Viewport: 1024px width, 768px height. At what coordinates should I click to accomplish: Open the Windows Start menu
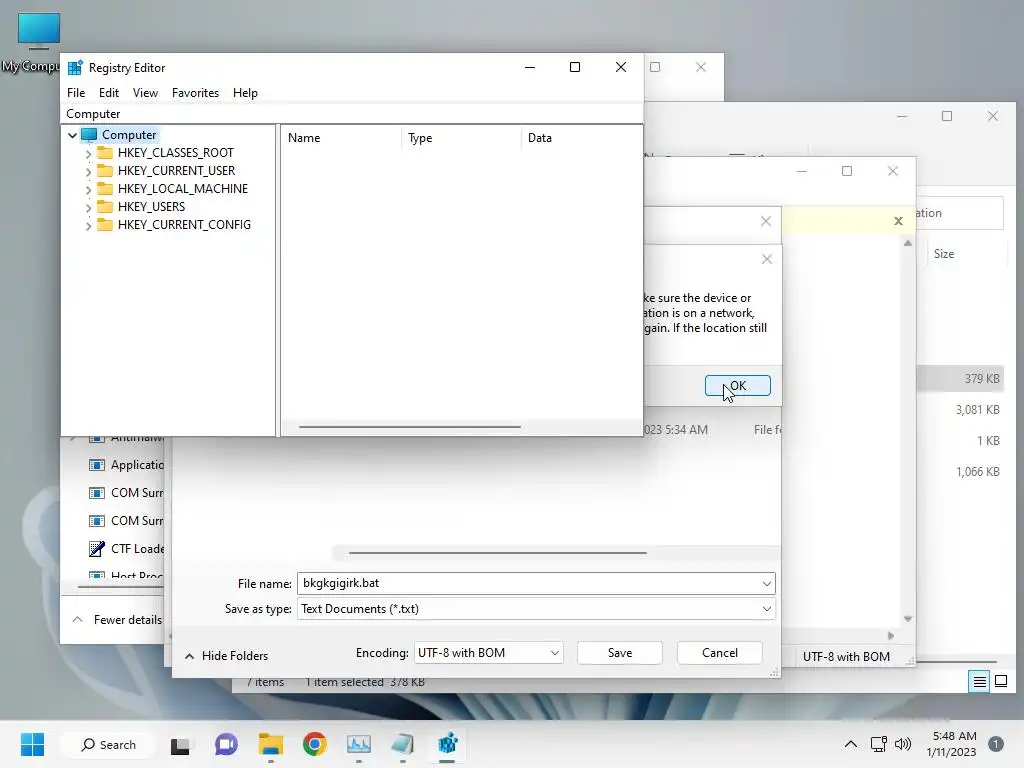click(x=32, y=744)
